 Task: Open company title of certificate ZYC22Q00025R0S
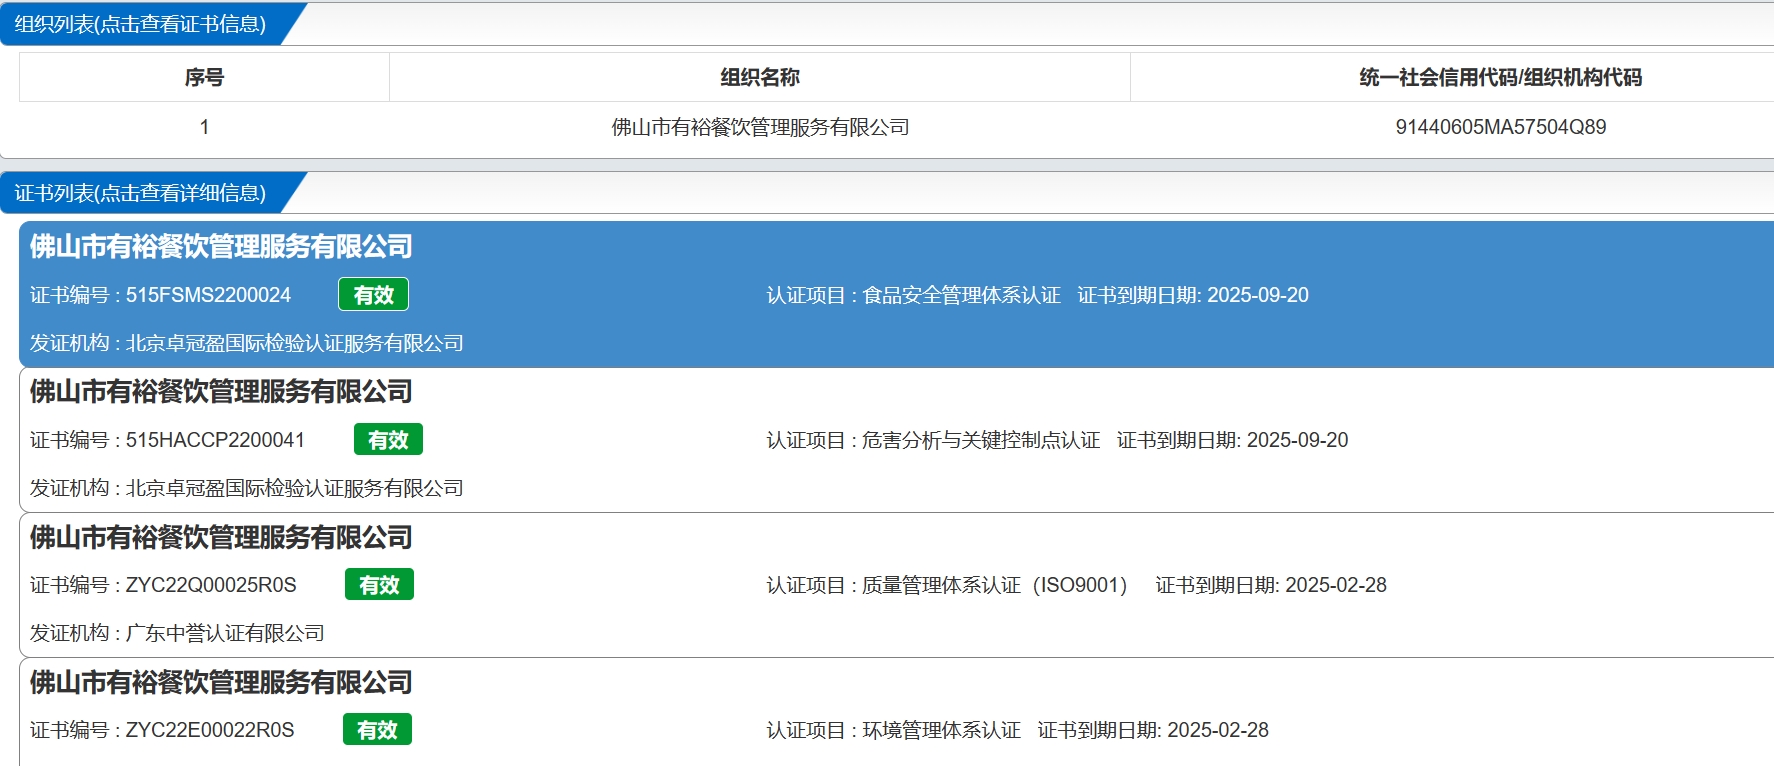(221, 537)
